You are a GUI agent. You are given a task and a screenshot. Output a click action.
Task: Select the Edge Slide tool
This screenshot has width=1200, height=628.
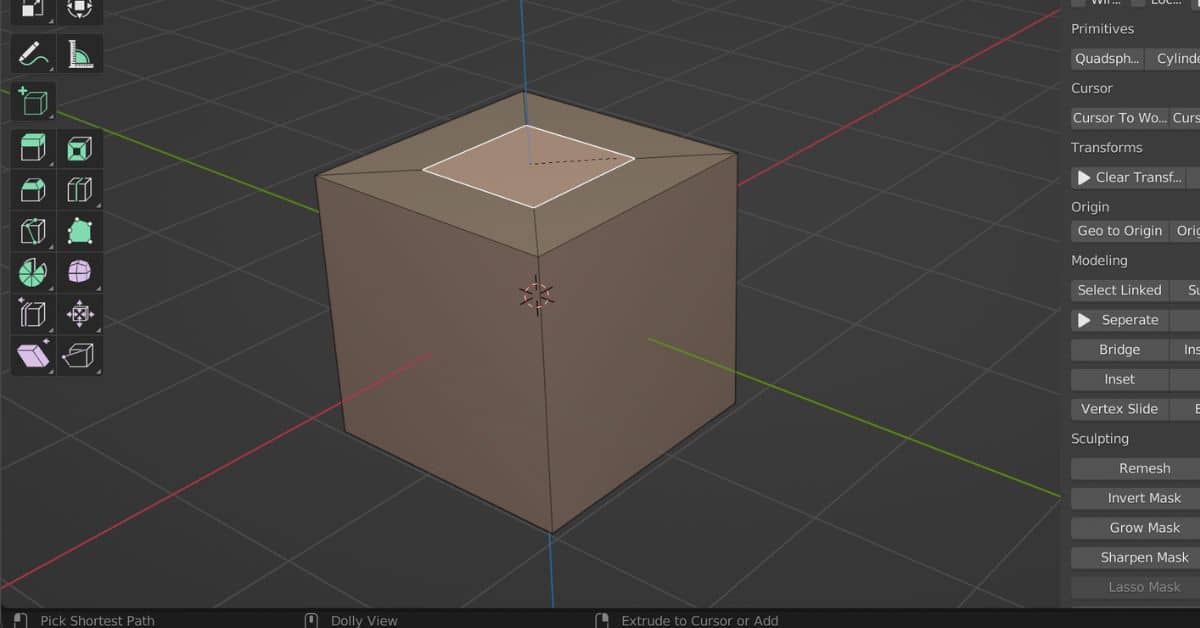click(x=33, y=314)
